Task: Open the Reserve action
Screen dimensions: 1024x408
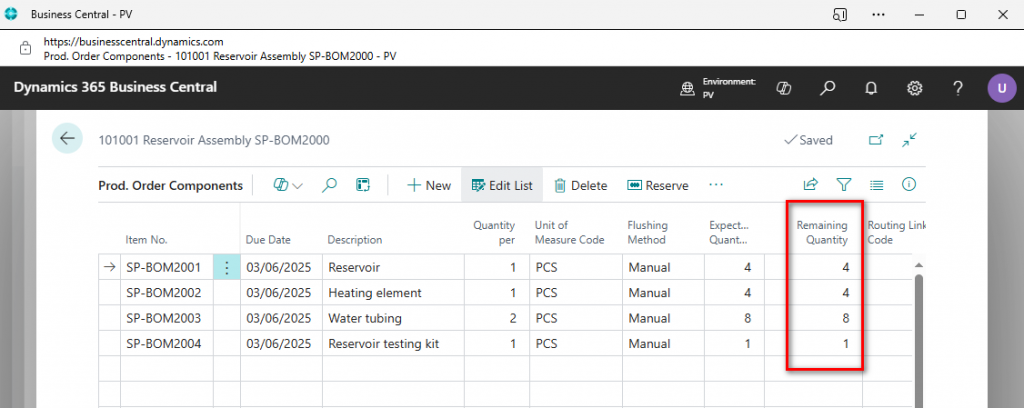Action: coord(657,185)
